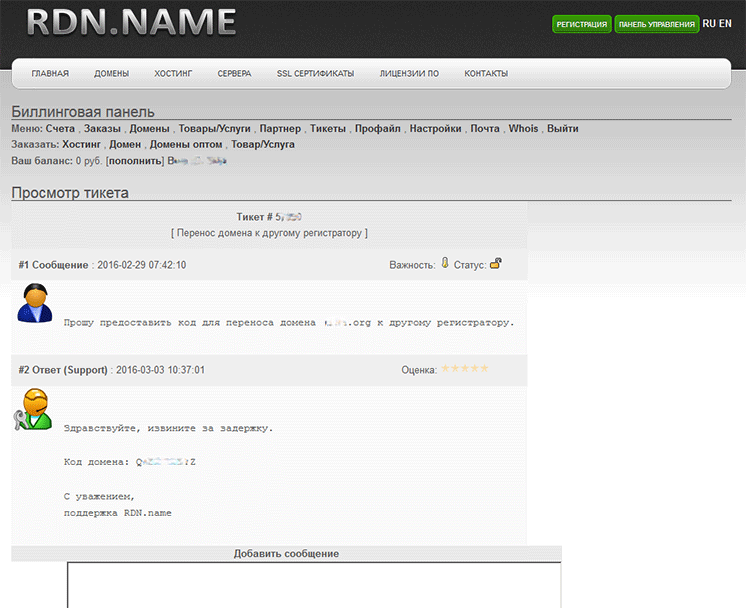
Task: Open the Хостинг nav item
Action: [173, 73]
